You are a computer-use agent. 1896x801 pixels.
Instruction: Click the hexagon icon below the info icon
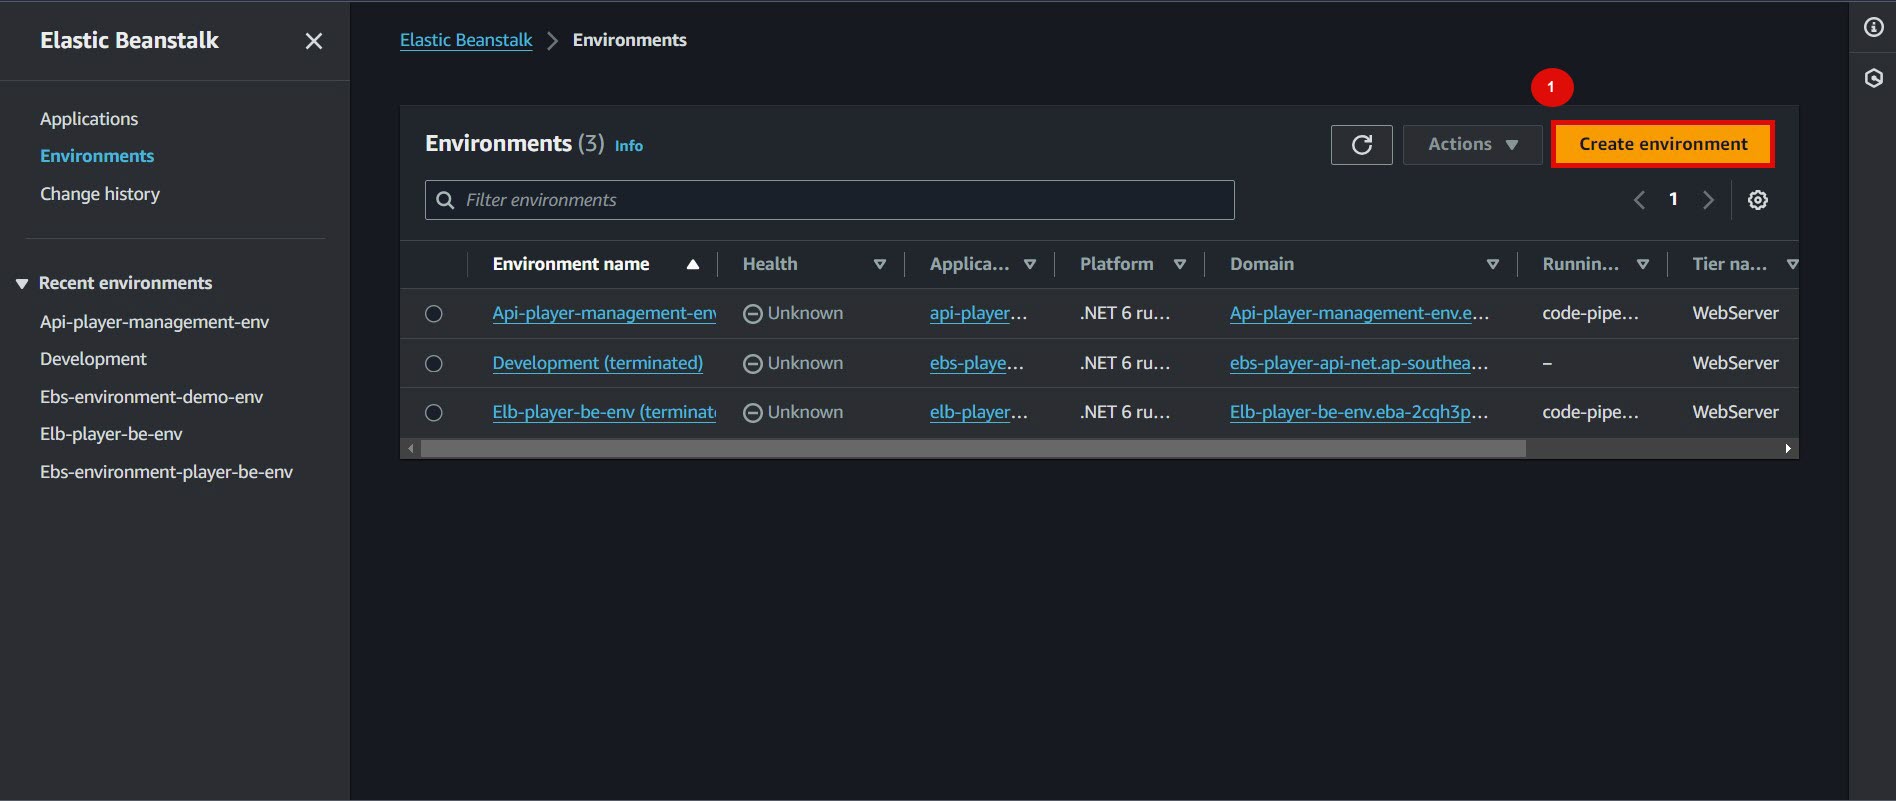tap(1873, 78)
